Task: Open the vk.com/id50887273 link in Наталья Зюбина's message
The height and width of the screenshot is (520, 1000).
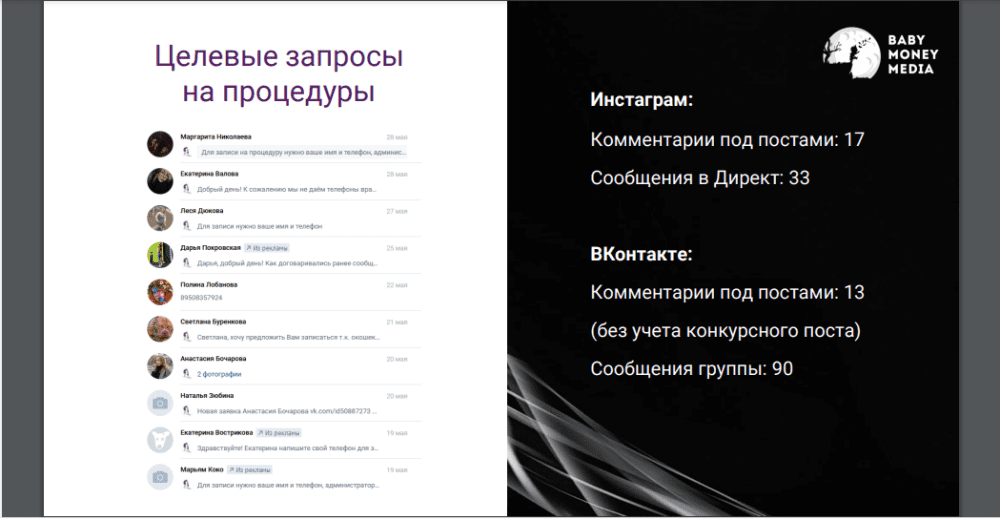Action: click(340, 412)
